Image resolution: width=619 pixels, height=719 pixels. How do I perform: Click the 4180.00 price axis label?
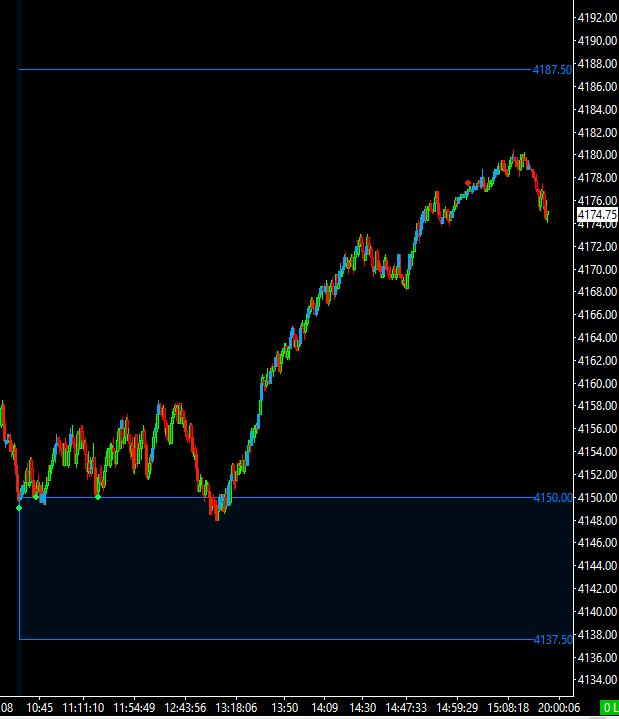coord(597,155)
